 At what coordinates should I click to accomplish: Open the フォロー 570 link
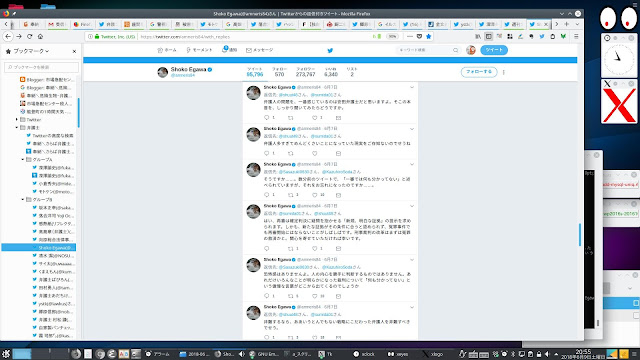coord(279,72)
